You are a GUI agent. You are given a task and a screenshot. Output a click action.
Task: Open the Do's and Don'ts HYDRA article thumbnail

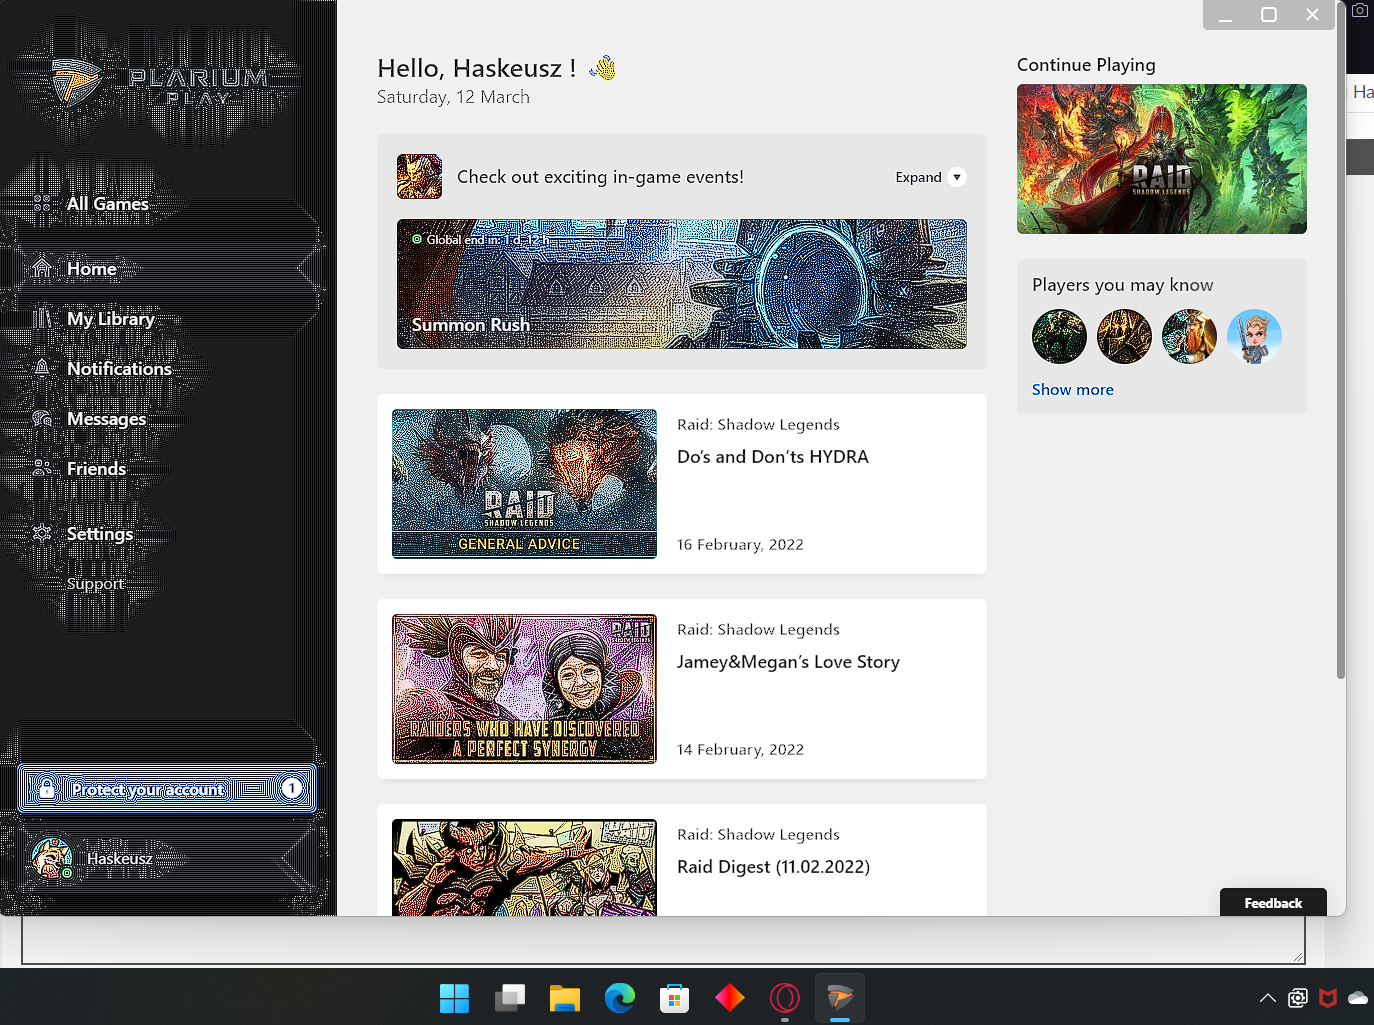coord(524,484)
